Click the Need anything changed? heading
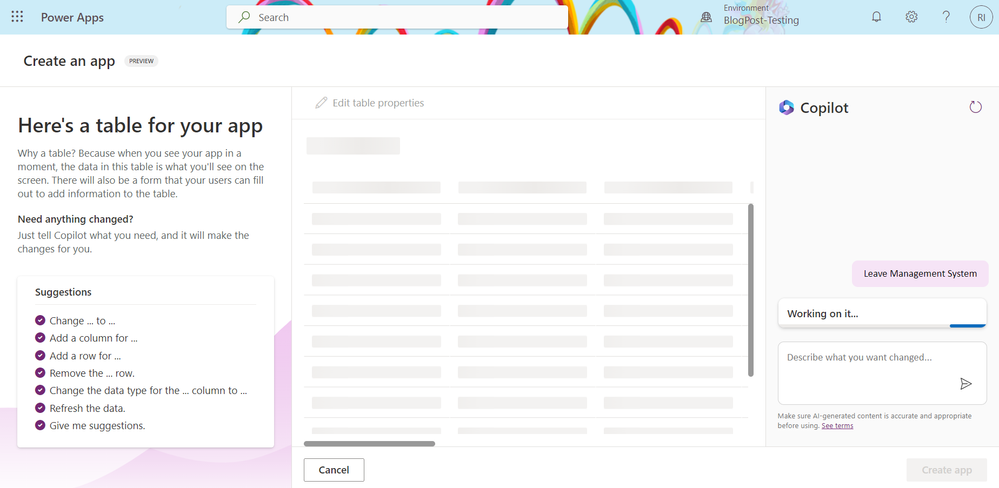Screen dimensions: 999x488 (75, 219)
